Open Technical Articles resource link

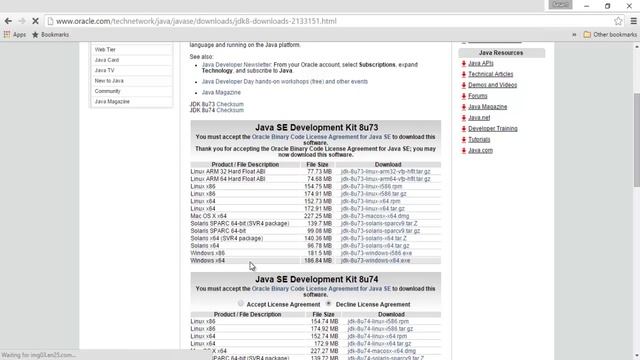491,74
